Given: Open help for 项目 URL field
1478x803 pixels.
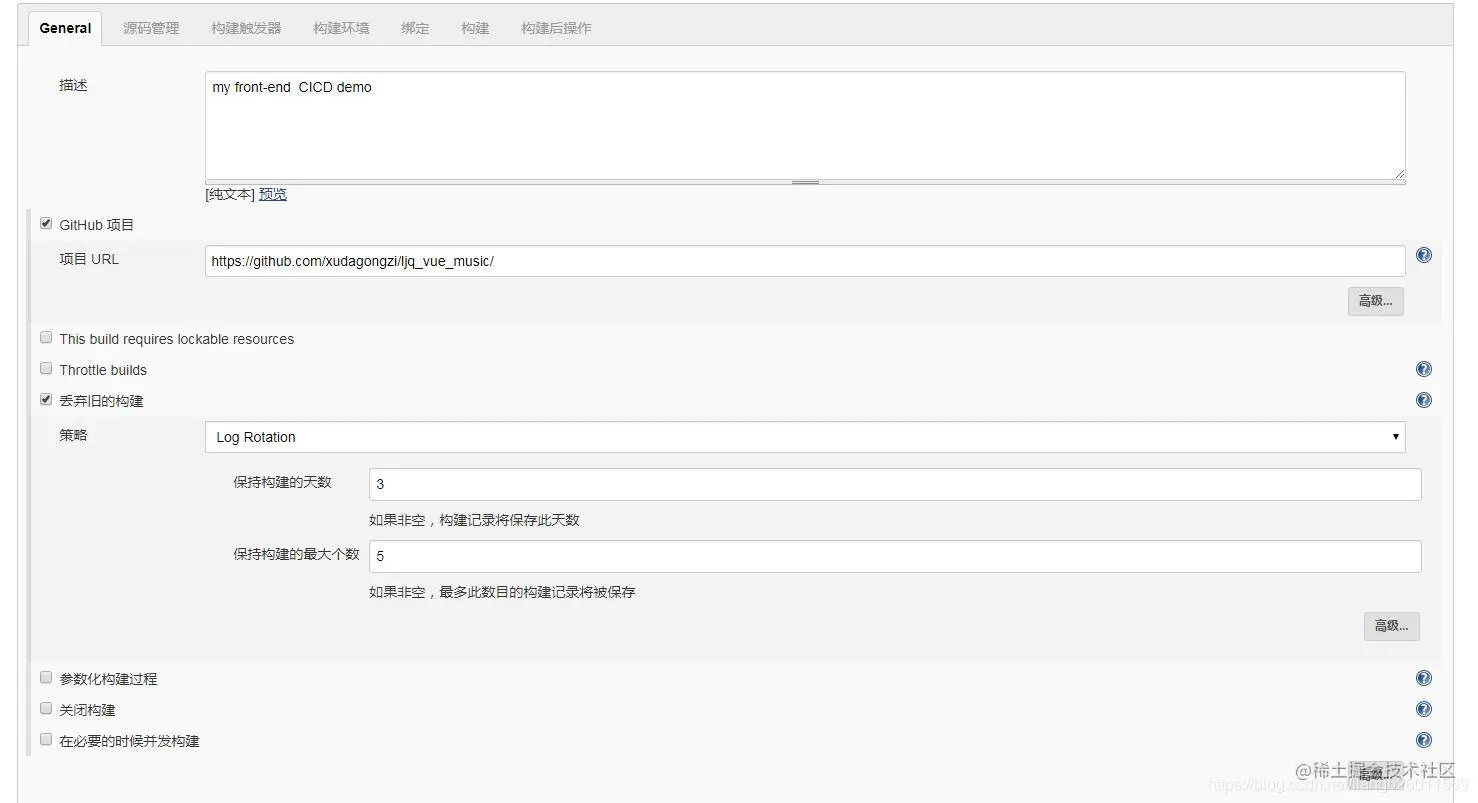Looking at the screenshot, I should coord(1424,255).
